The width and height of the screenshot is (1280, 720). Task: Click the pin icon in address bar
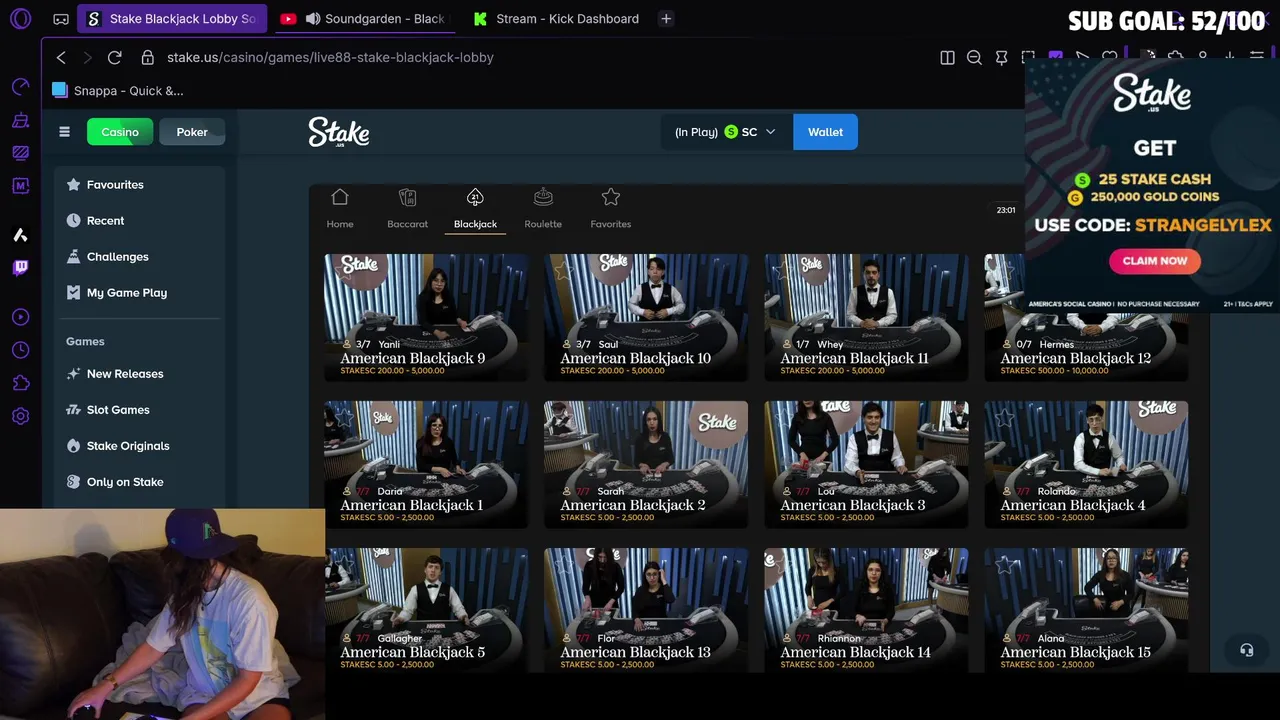click(1001, 57)
